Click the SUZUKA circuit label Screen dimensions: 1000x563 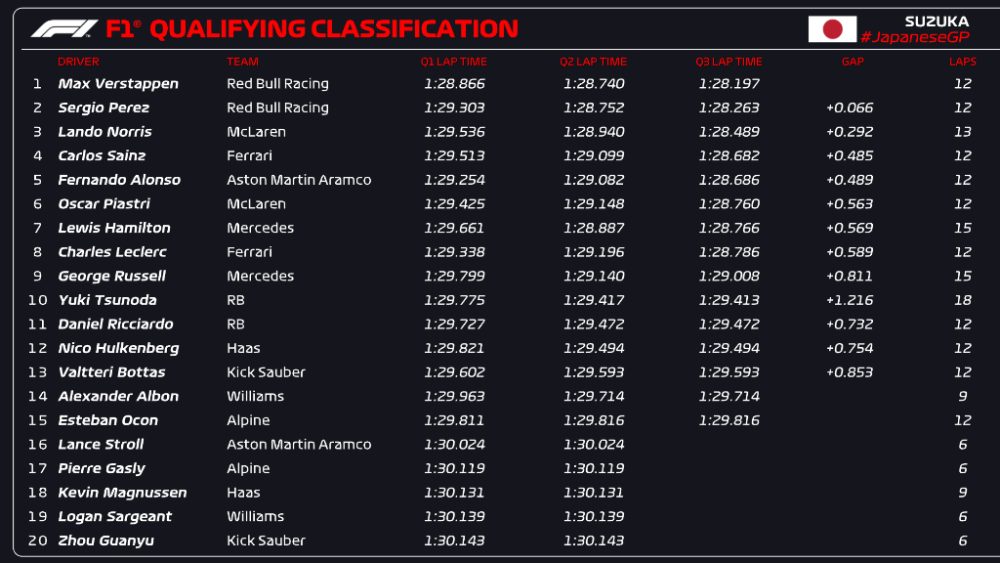pyautogui.click(x=936, y=21)
